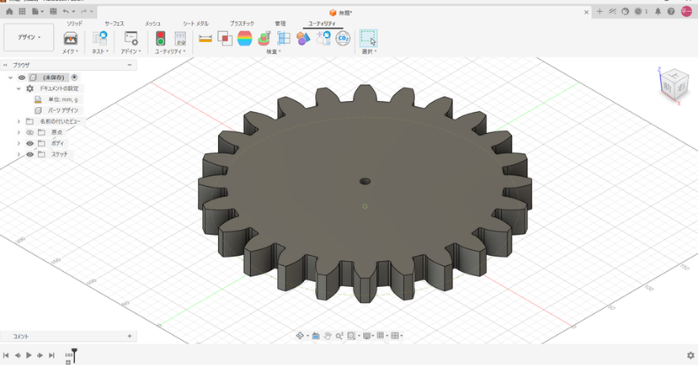Expand the コメント panel
The width and height of the screenshot is (698, 365).
(130, 337)
